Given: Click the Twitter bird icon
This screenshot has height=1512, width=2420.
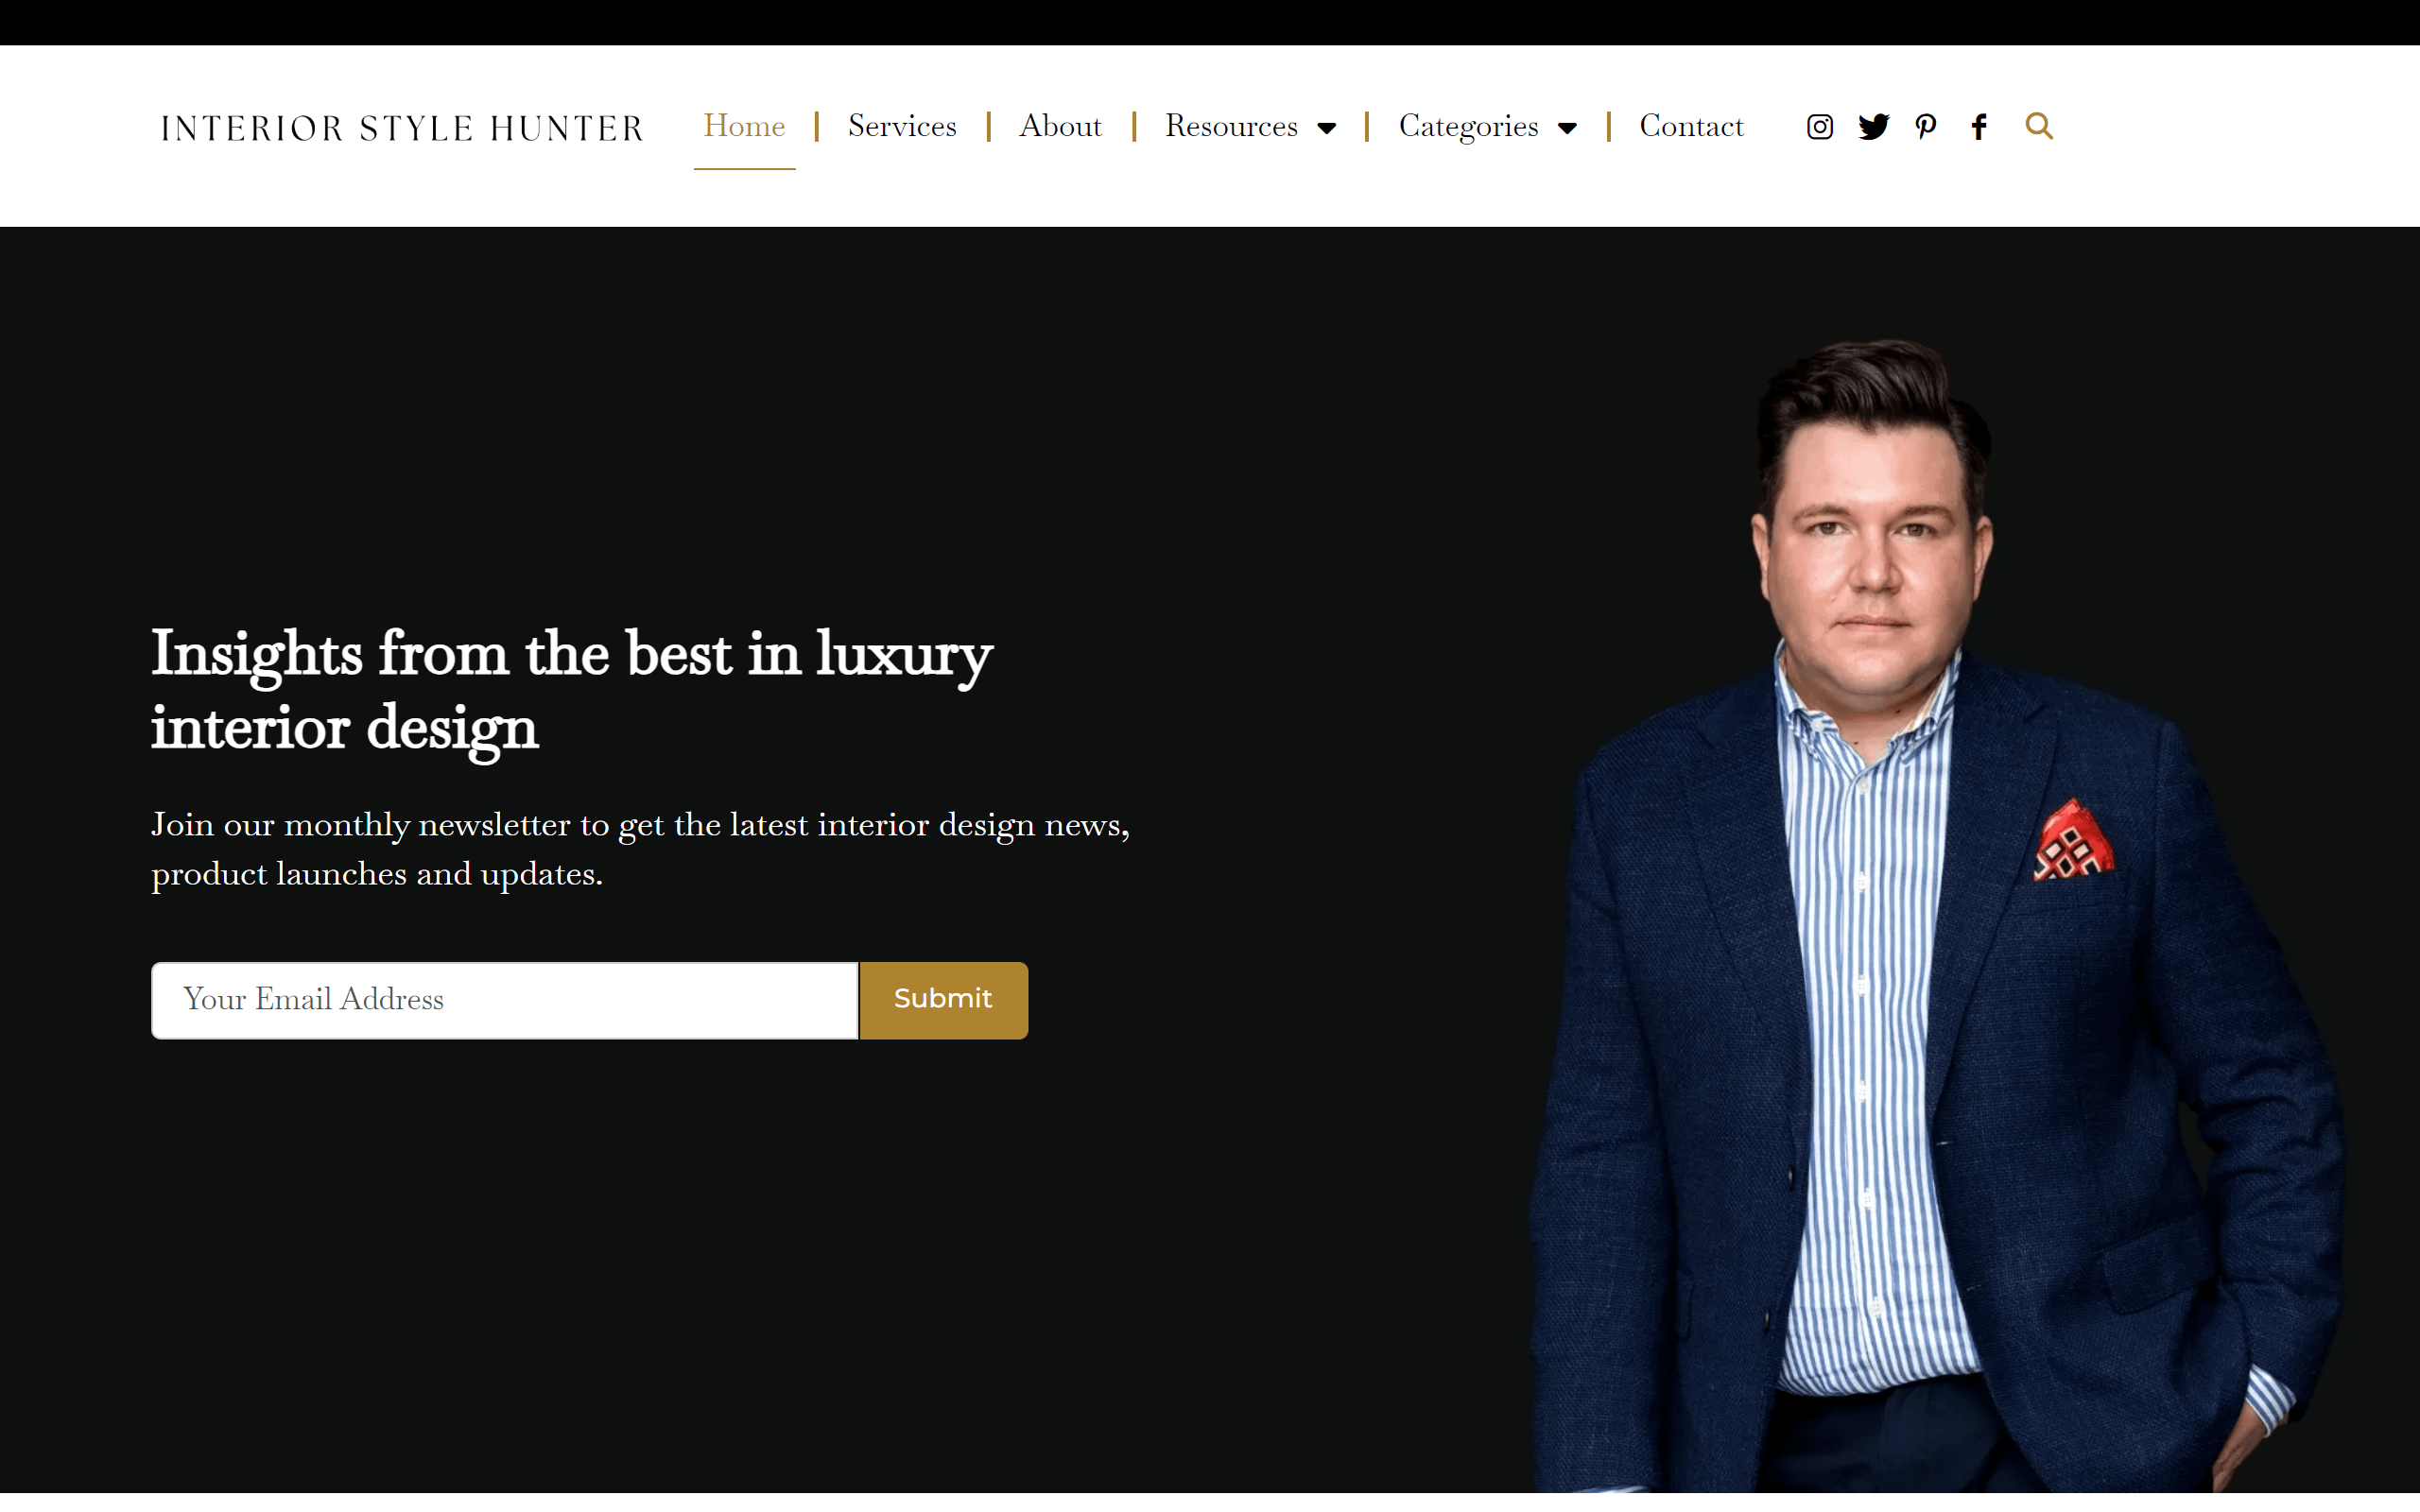Looking at the screenshot, I should pos(1873,127).
